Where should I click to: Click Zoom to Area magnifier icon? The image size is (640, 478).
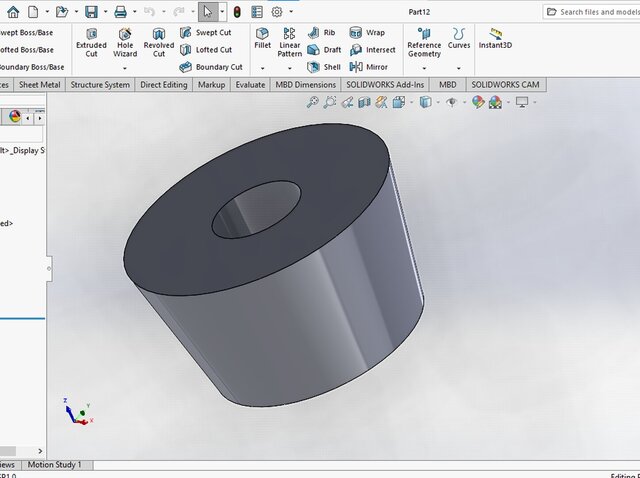[330, 102]
